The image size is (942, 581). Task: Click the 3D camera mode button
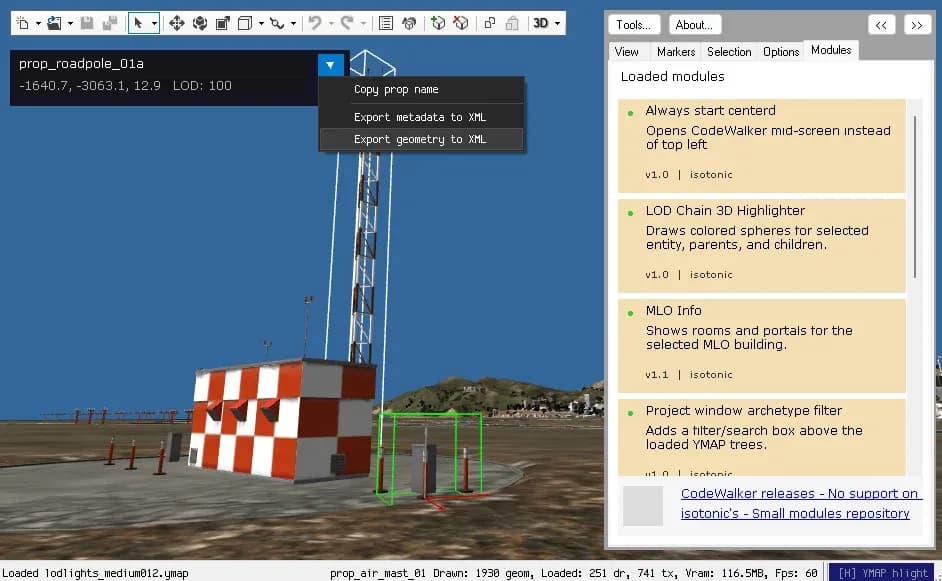541,23
